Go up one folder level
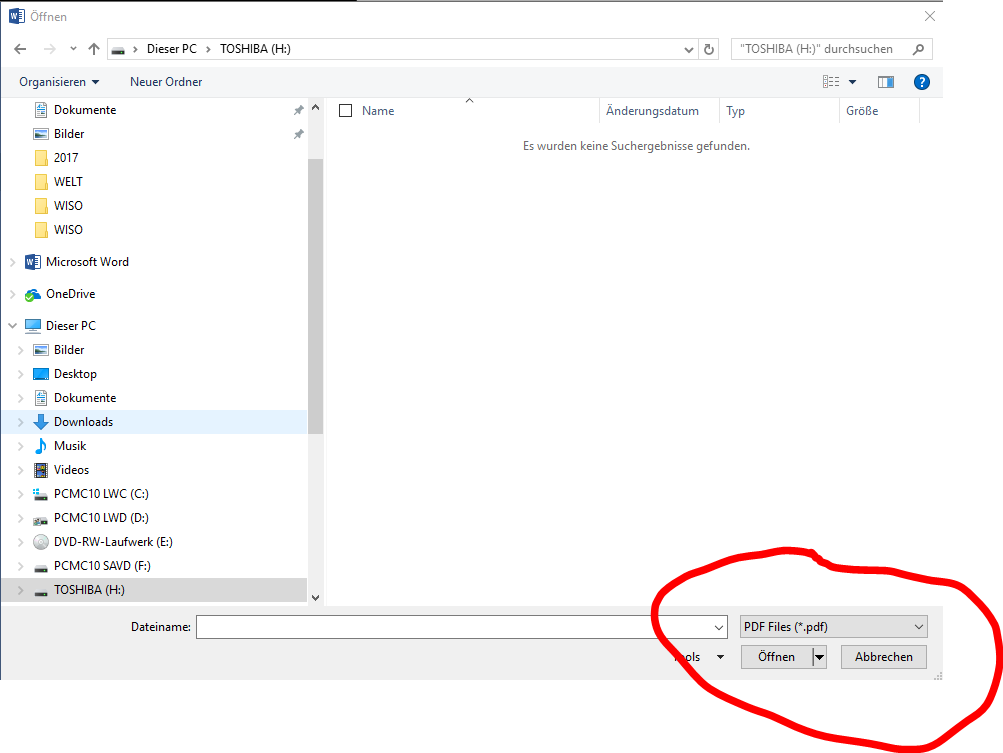1003x753 pixels. pyautogui.click(x=94, y=49)
